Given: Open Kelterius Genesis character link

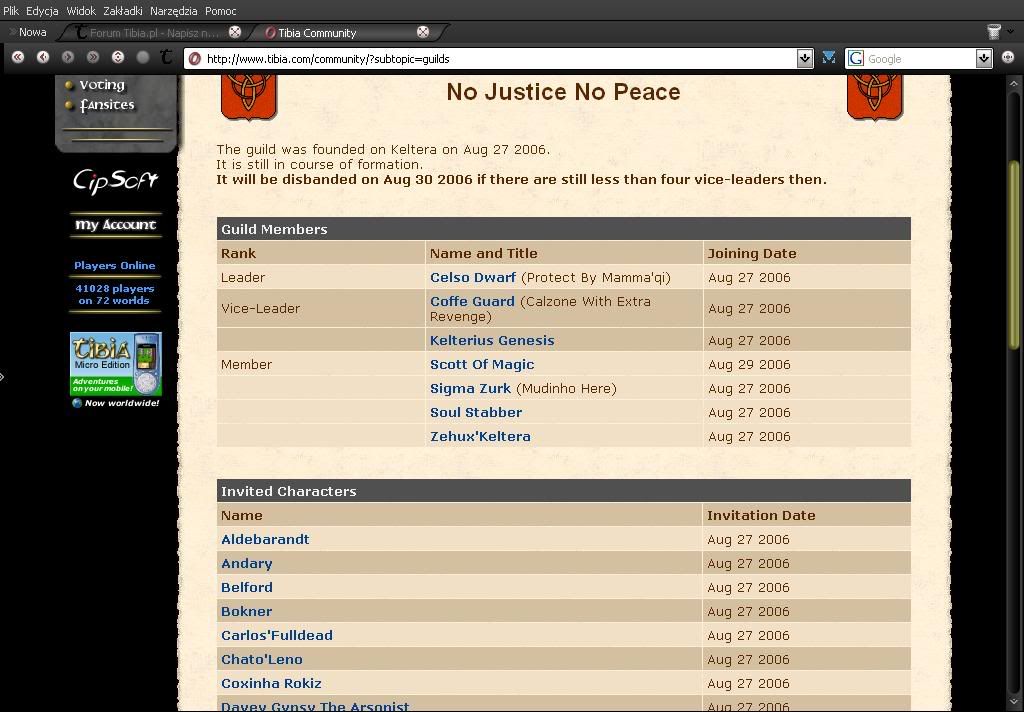Looking at the screenshot, I should pyautogui.click(x=492, y=340).
